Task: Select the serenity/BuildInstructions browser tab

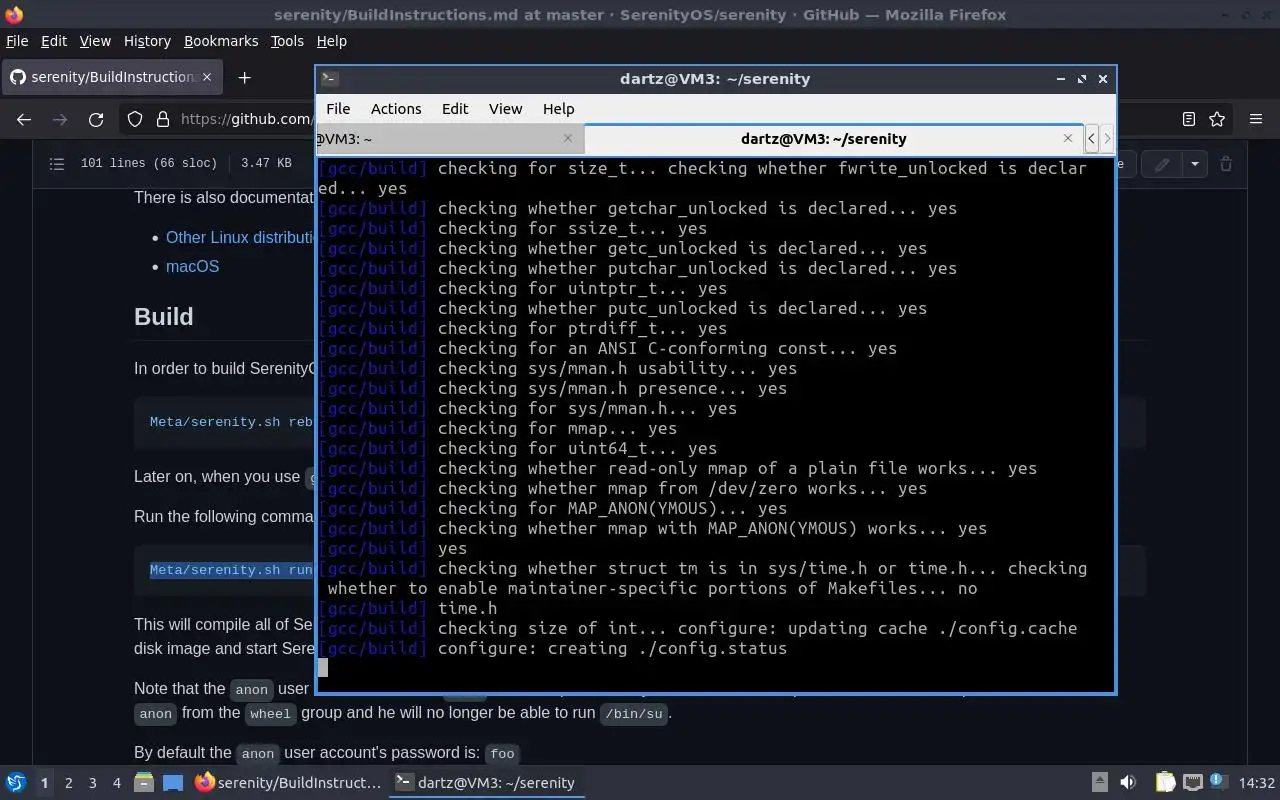Action: coord(112,77)
